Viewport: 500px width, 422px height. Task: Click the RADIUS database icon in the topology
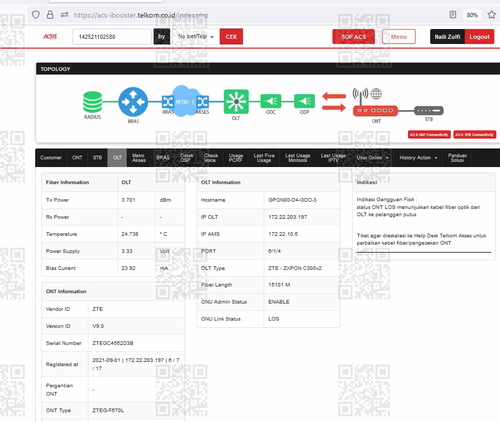tap(92, 102)
